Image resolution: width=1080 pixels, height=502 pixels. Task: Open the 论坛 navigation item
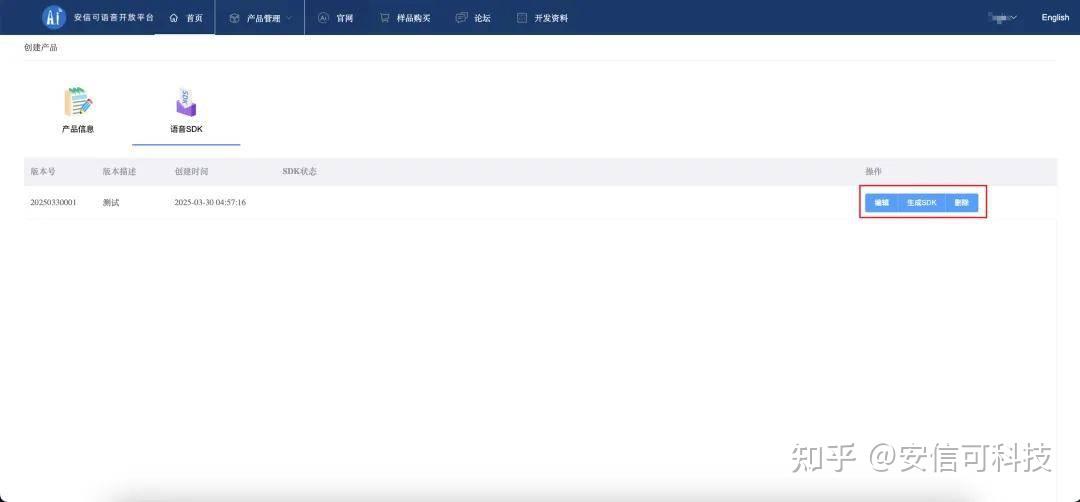coord(482,19)
